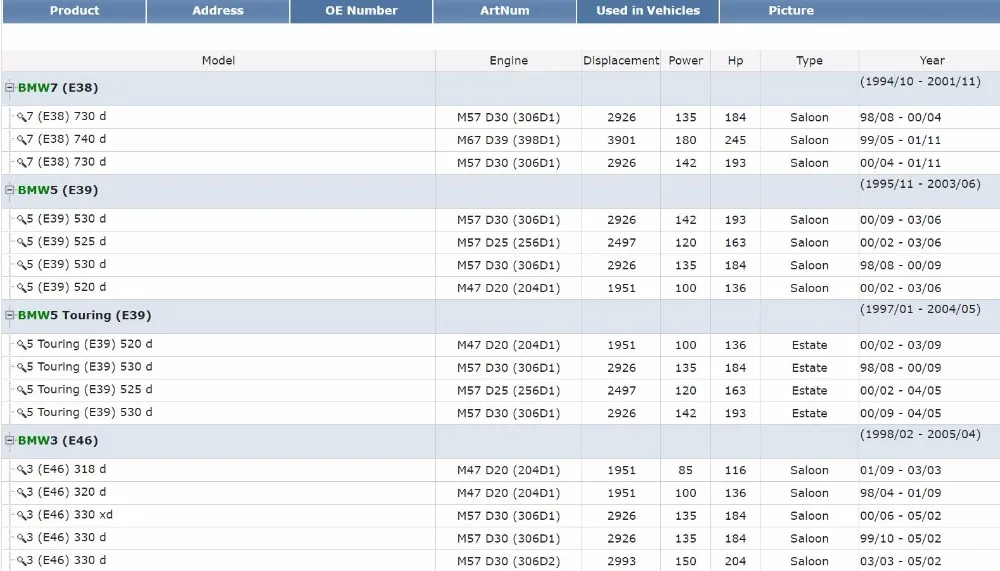Open the 5 Touring (E39) 520 d entry
Viewport: 1000px width, 571px height.
tap(89, 344)
